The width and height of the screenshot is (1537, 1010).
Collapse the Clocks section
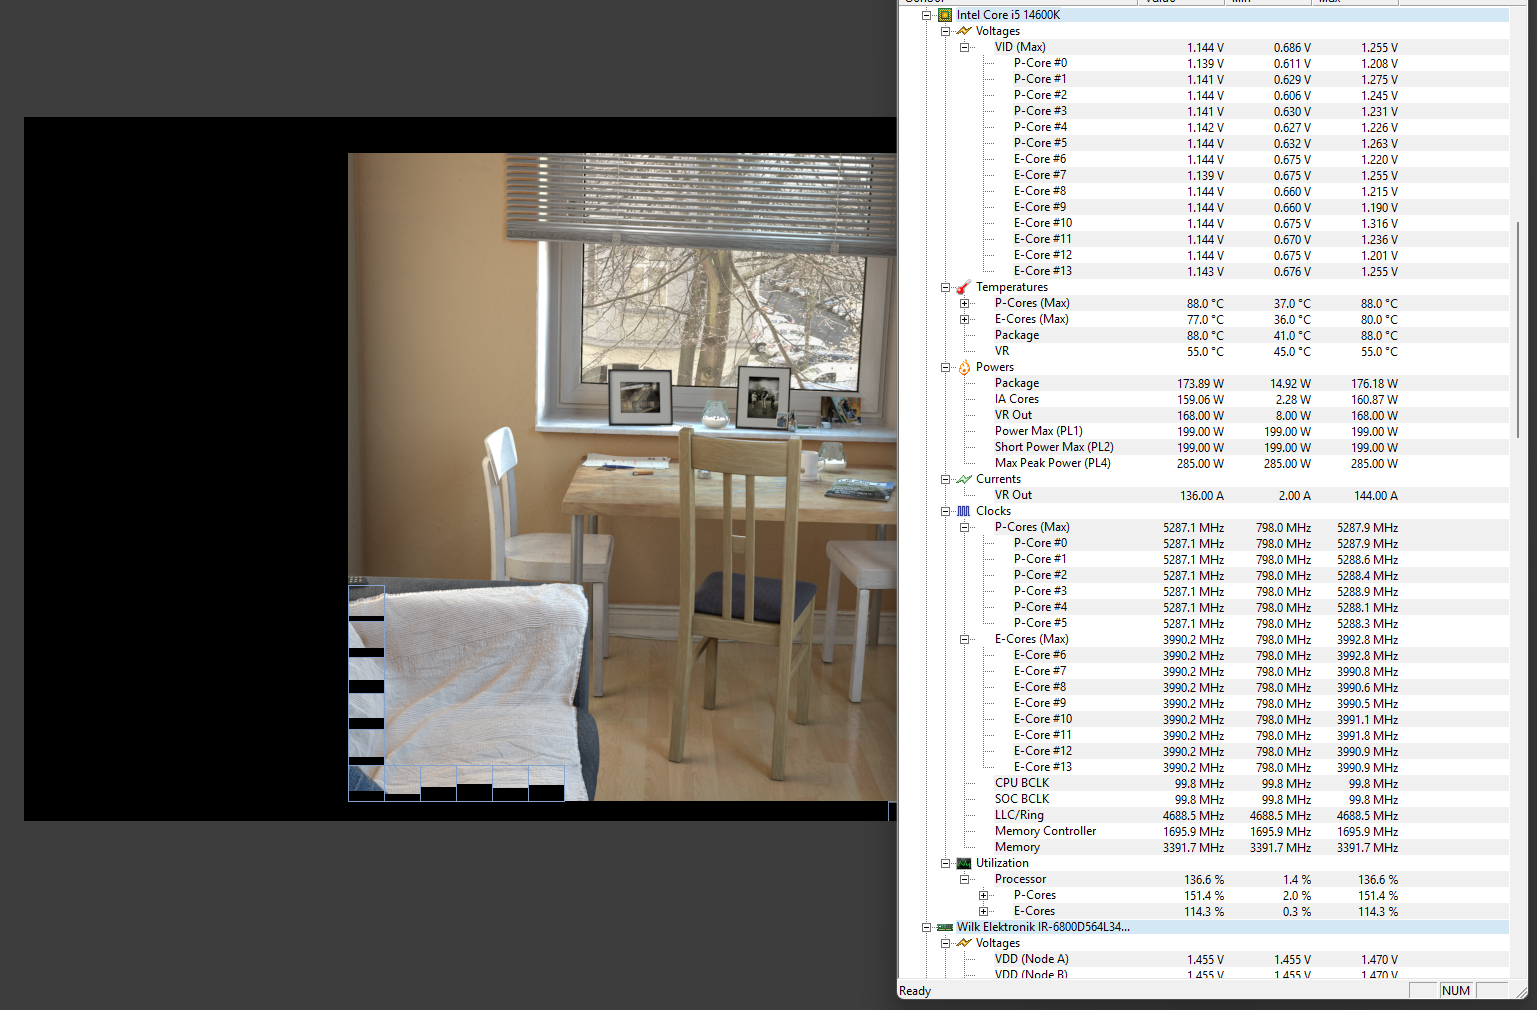click(x=946, y=511)
